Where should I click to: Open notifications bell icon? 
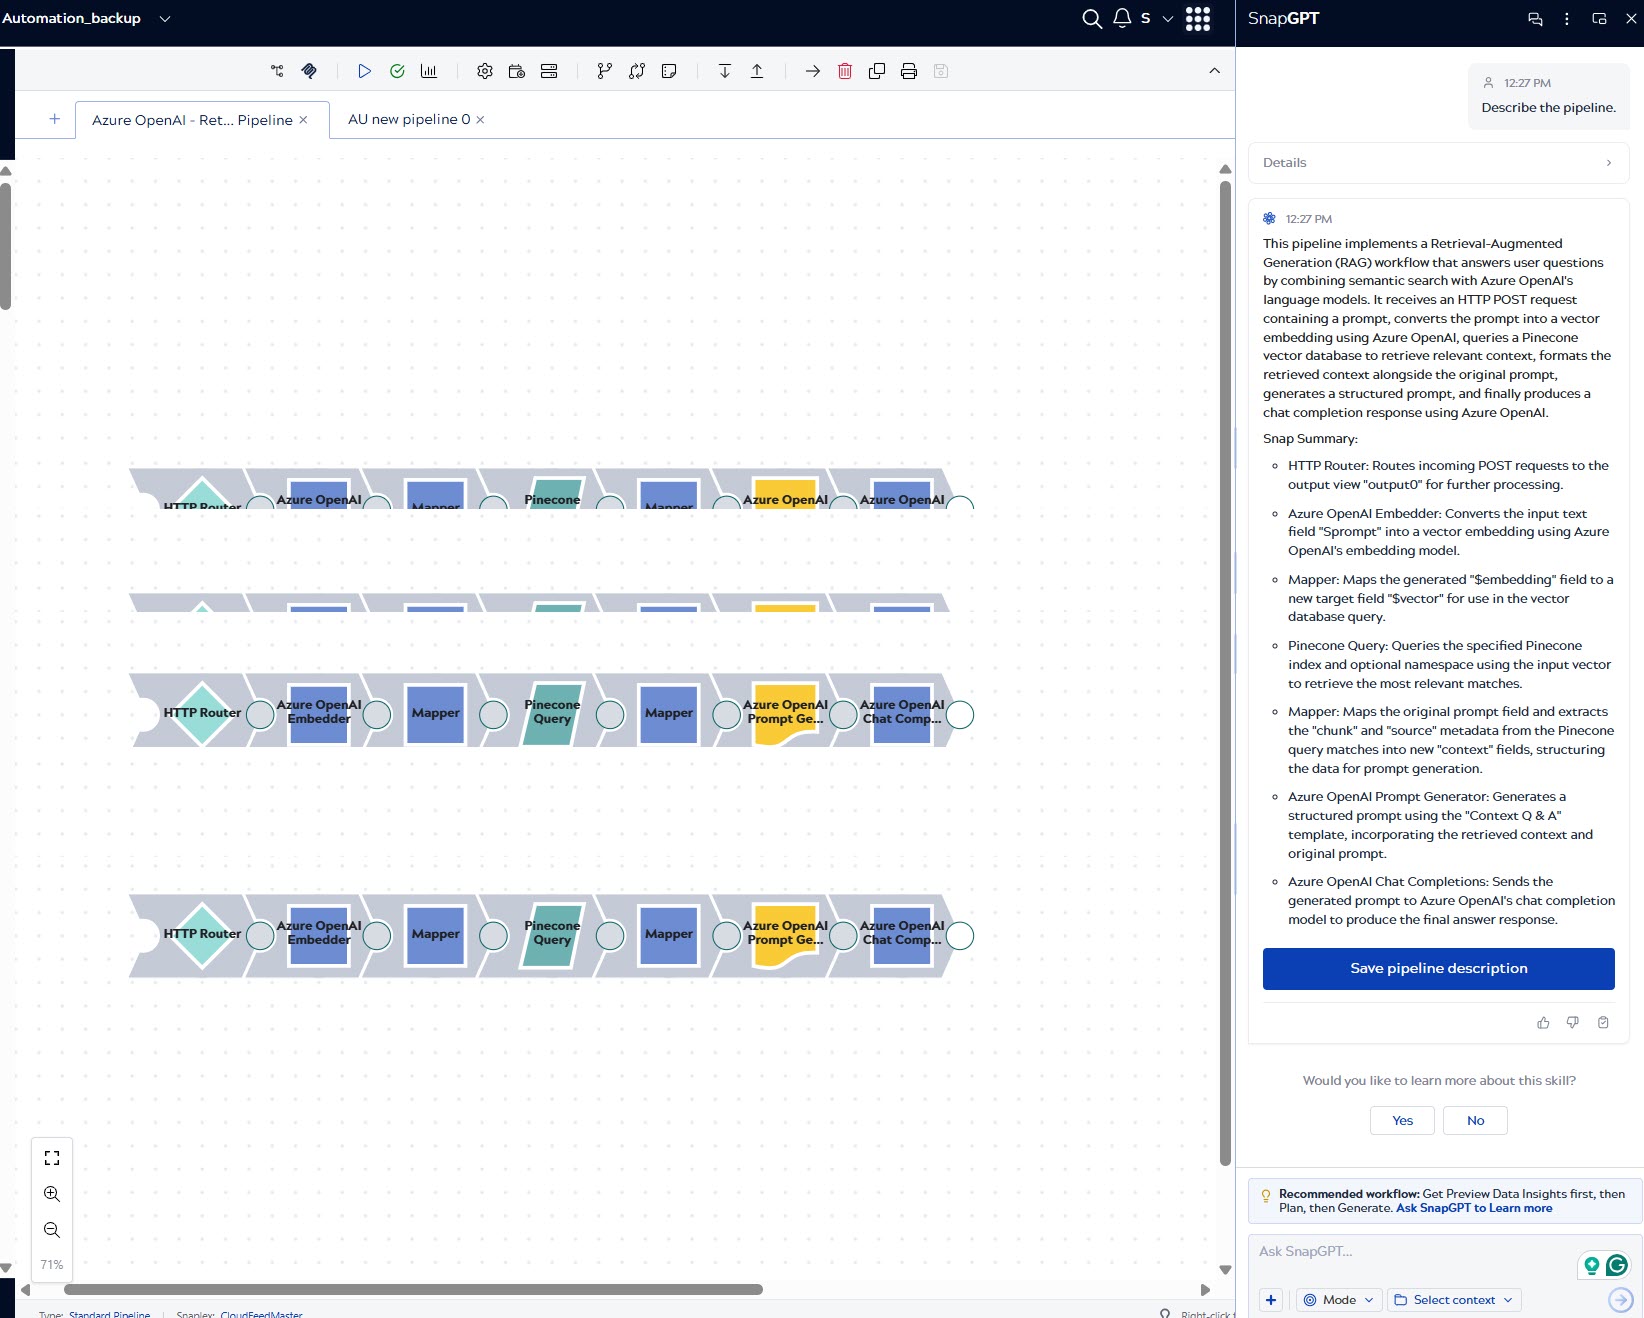pos(1122,18)
